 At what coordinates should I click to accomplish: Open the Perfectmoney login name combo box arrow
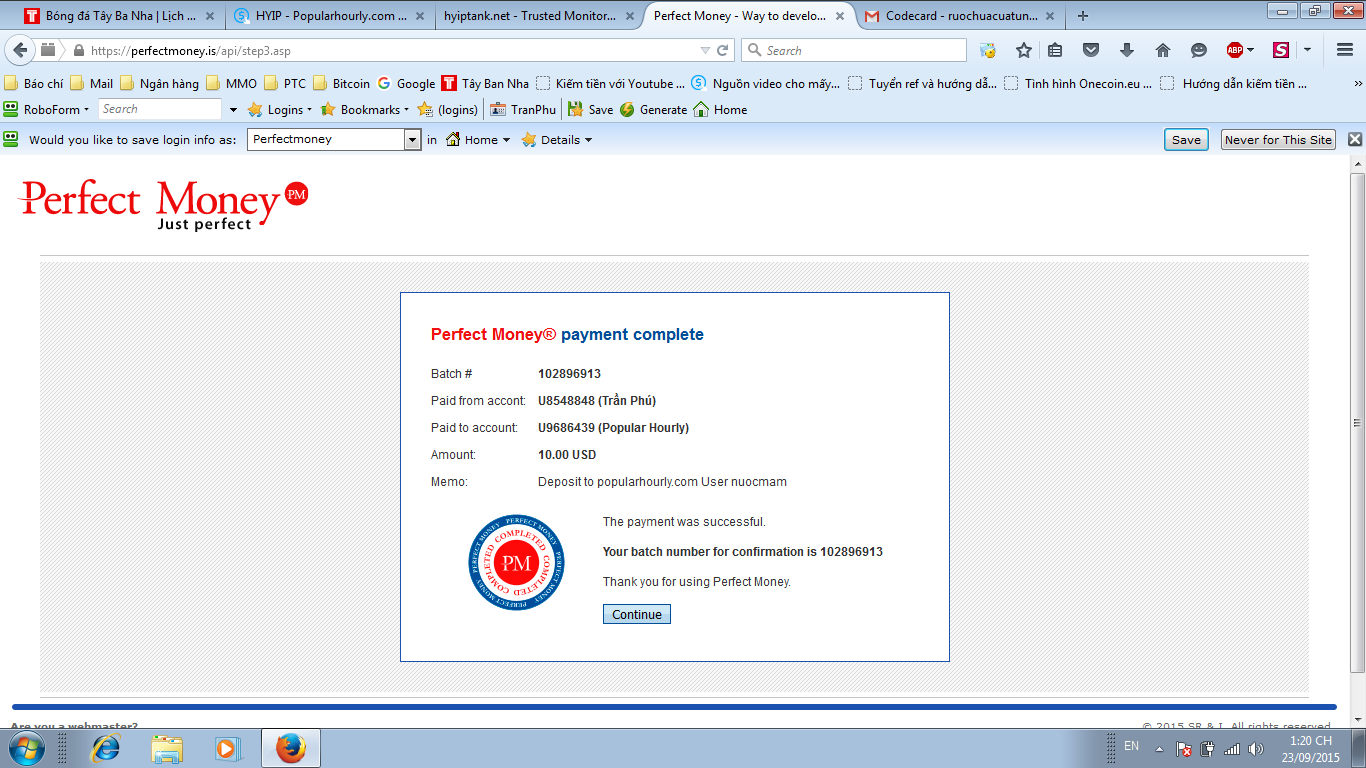point(412,140)
